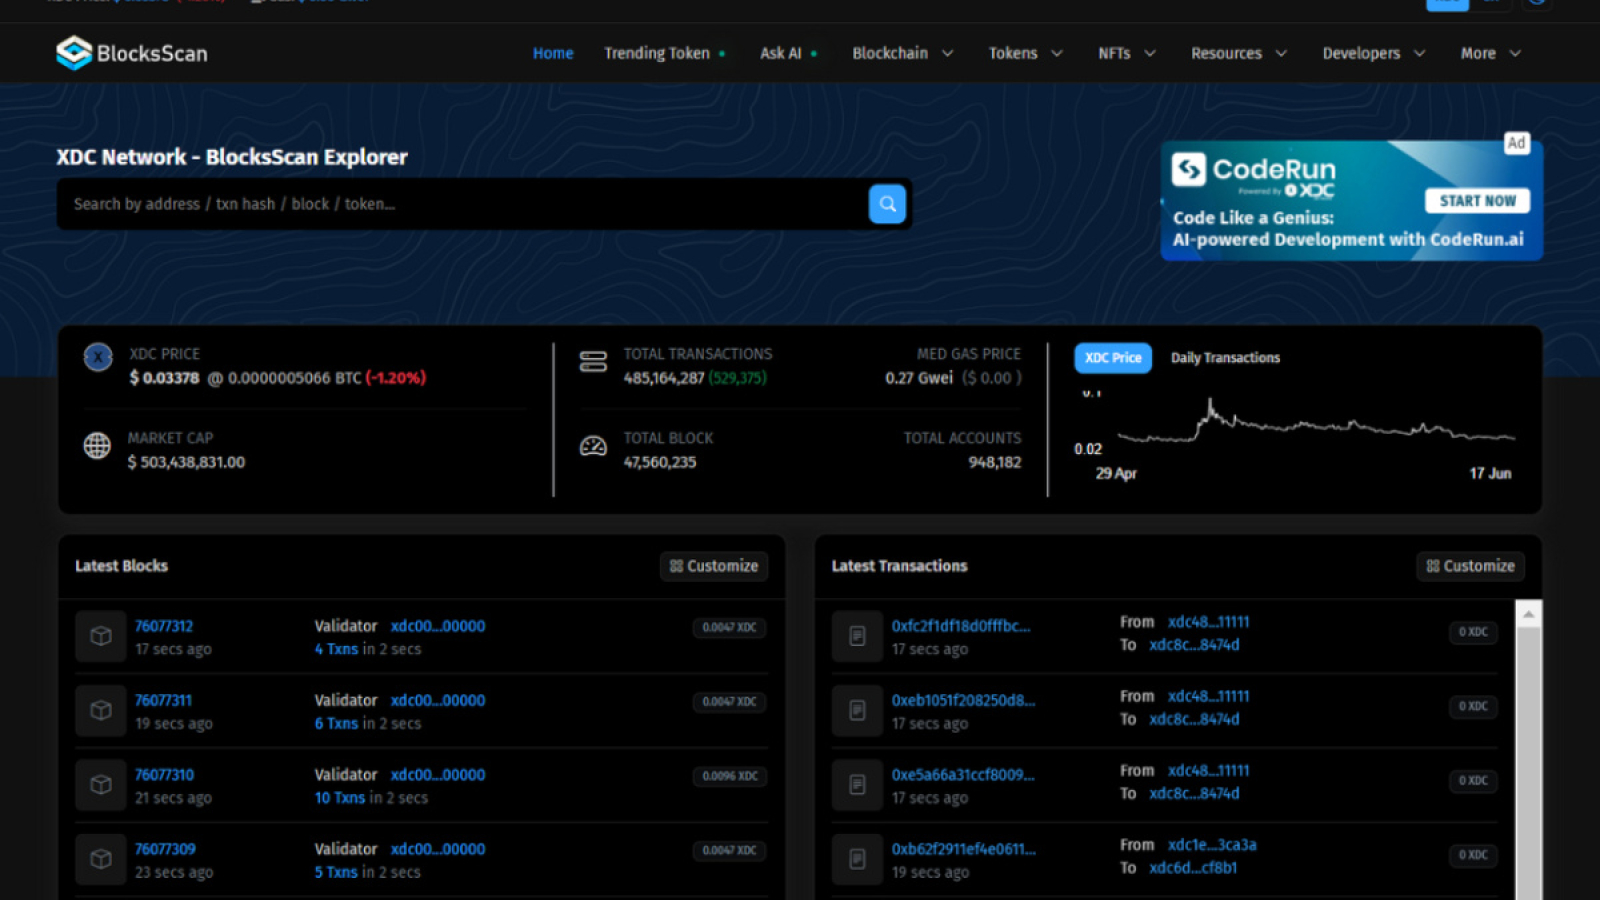Click document icon for transaction 0xeb1051f208250d8

857,711
